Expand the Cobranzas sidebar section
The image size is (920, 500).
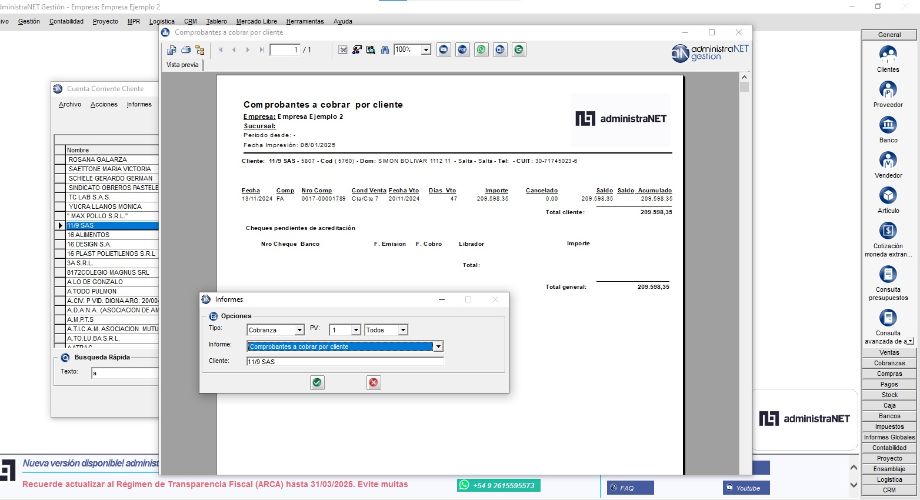[x=889, y=363]
